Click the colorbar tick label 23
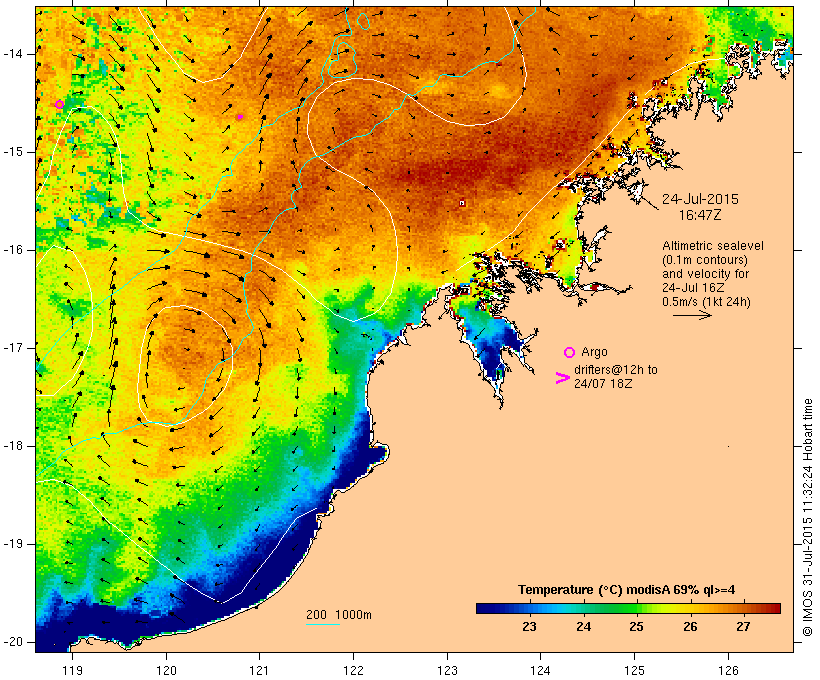The height and width of the screenshot is (680, 820). coord(529,627)
